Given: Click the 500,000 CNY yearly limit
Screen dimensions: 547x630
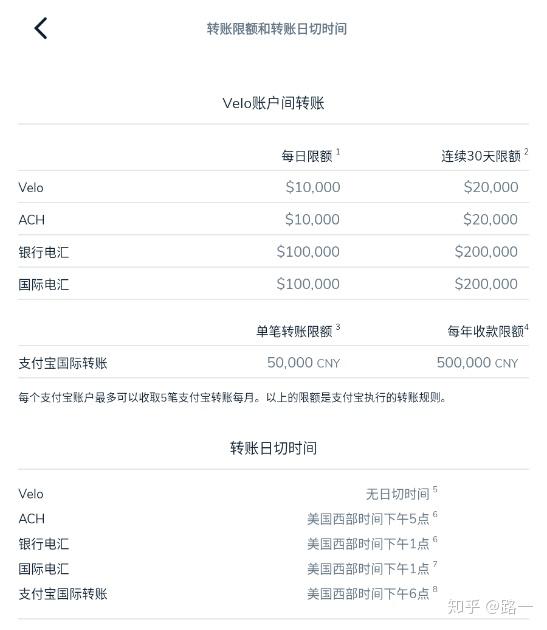Looking at the screenshot, I should [x=477, y=362].
